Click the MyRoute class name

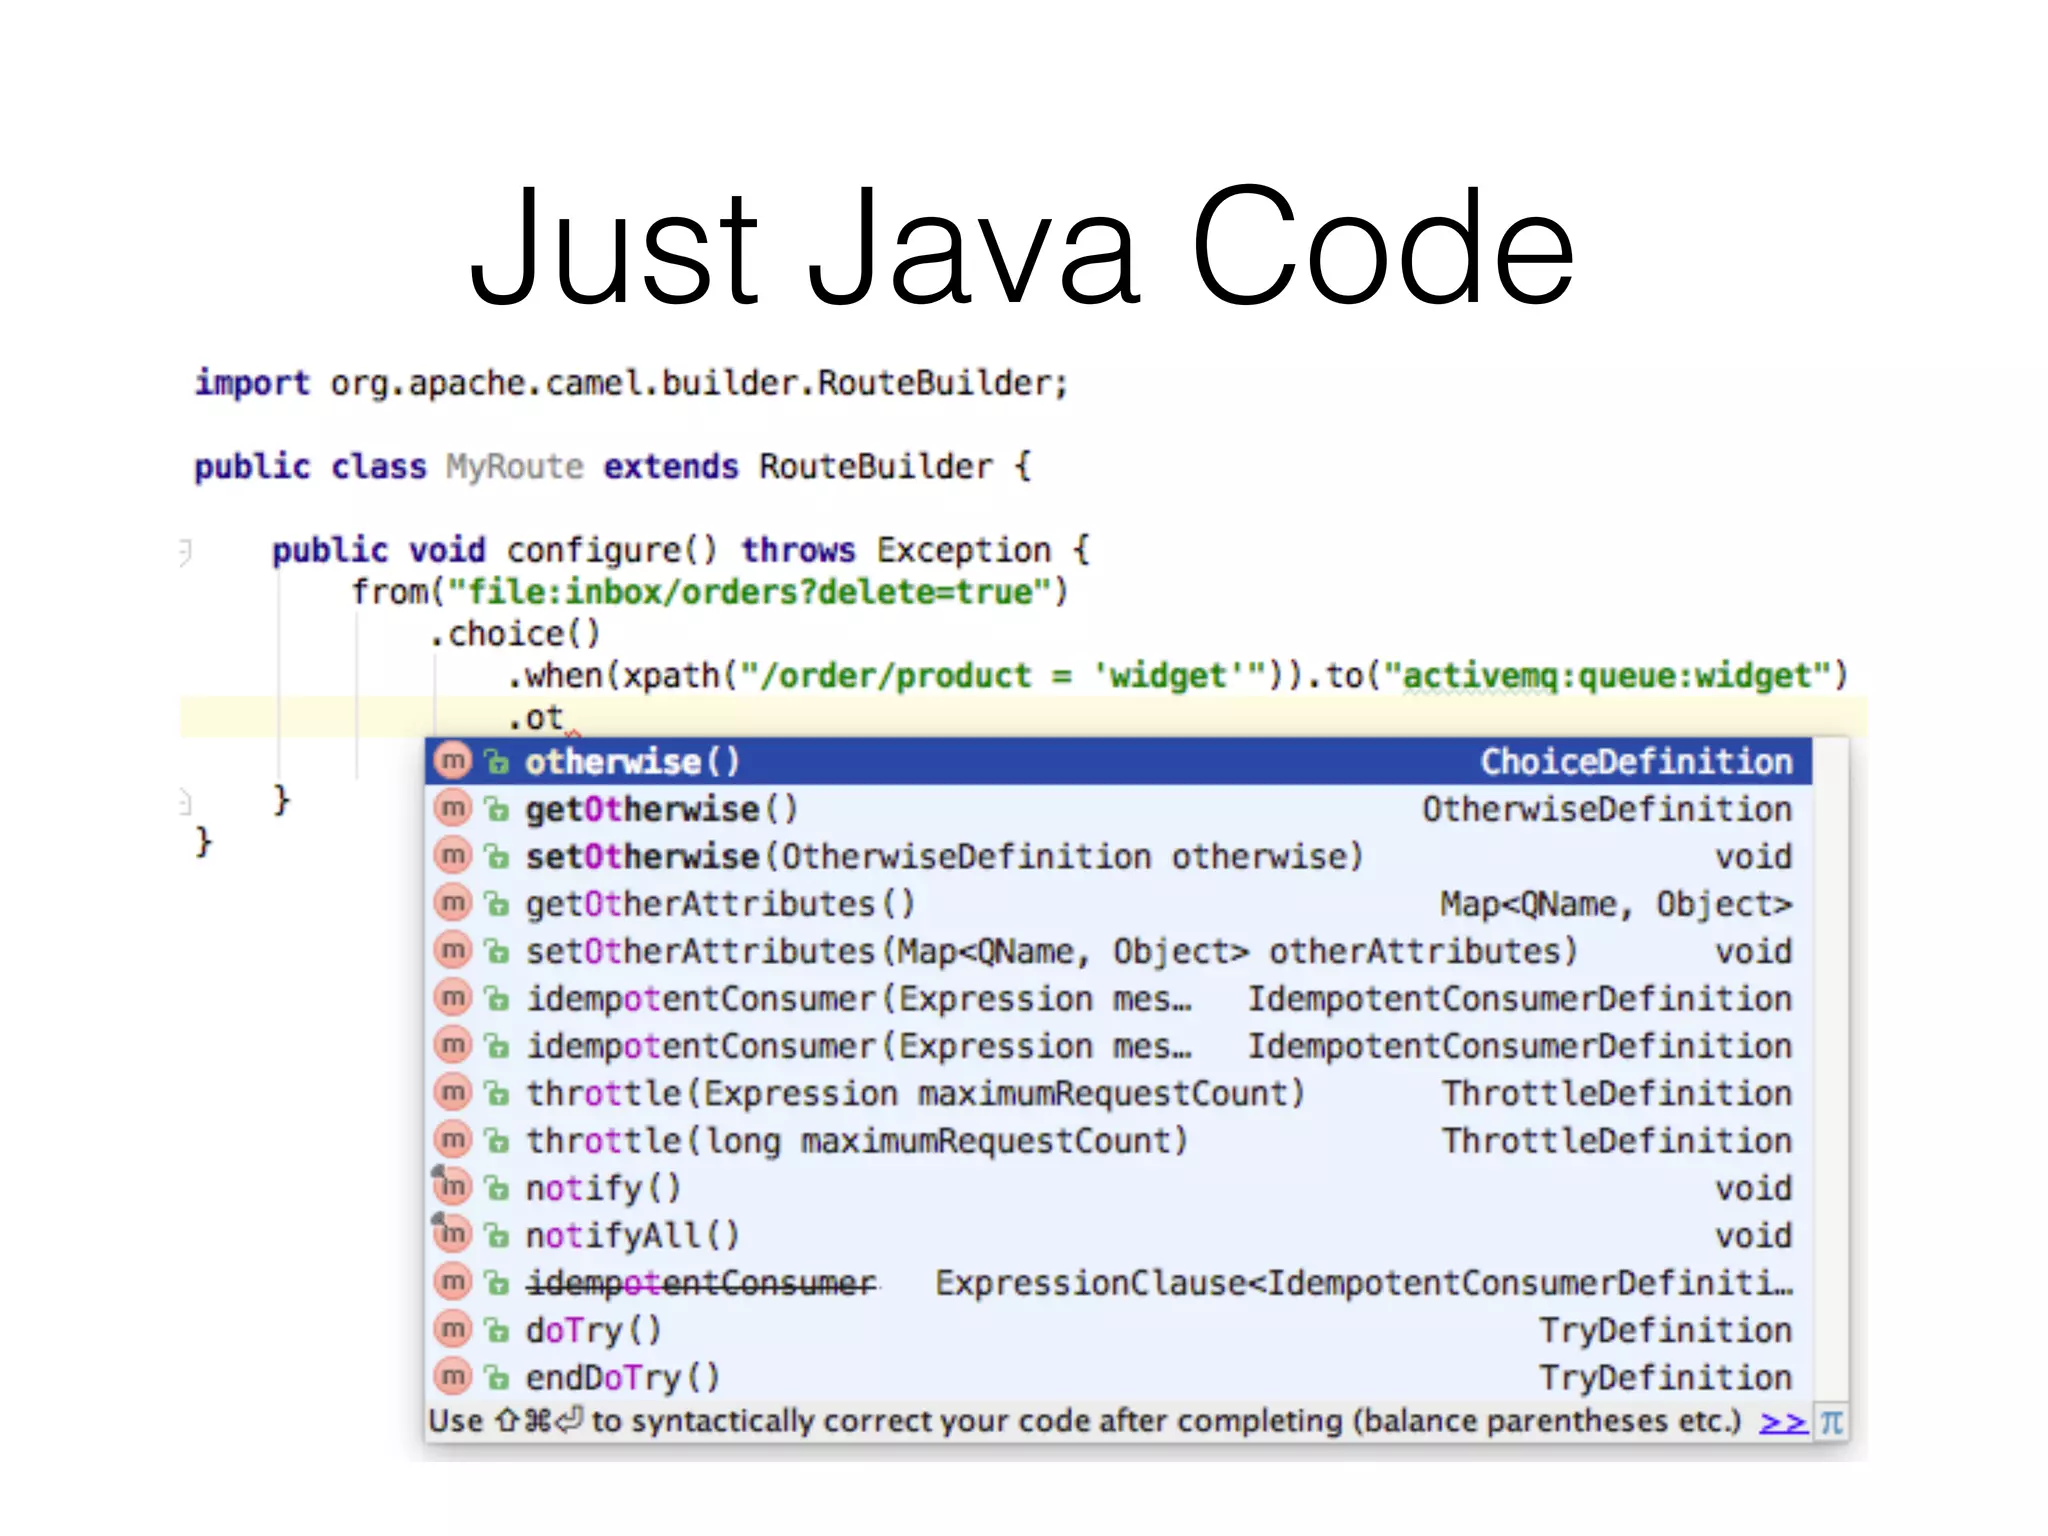click(514, 467)
